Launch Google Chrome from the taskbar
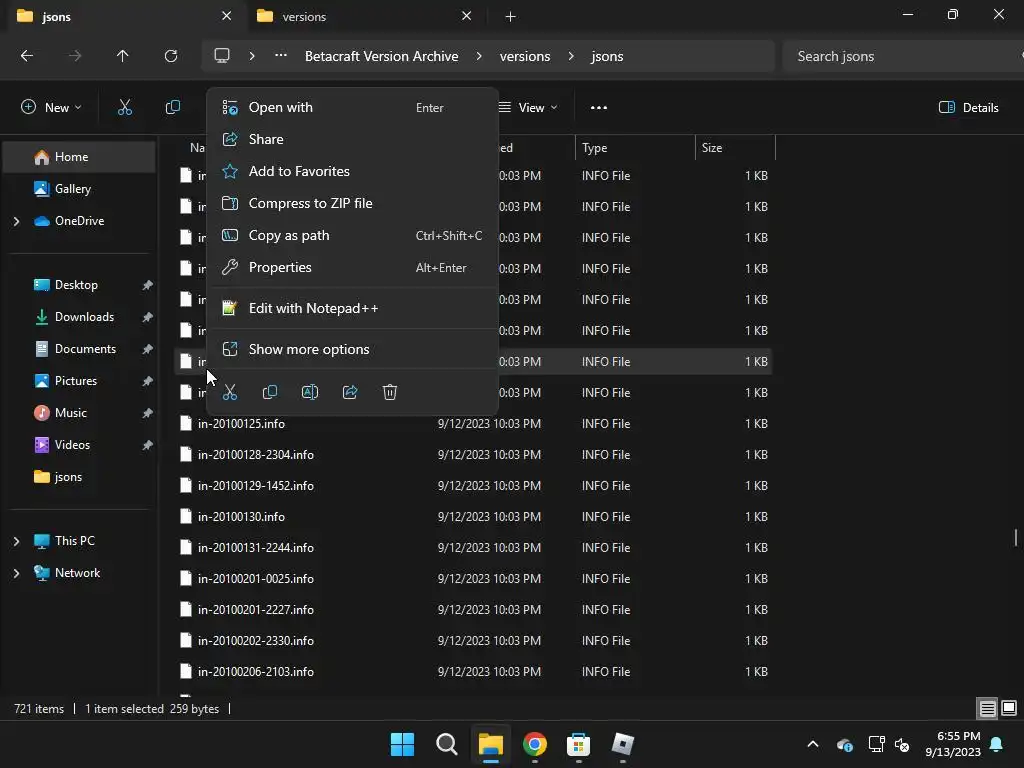The height and width of the screenshot is (768, 1024). [535, 744]
